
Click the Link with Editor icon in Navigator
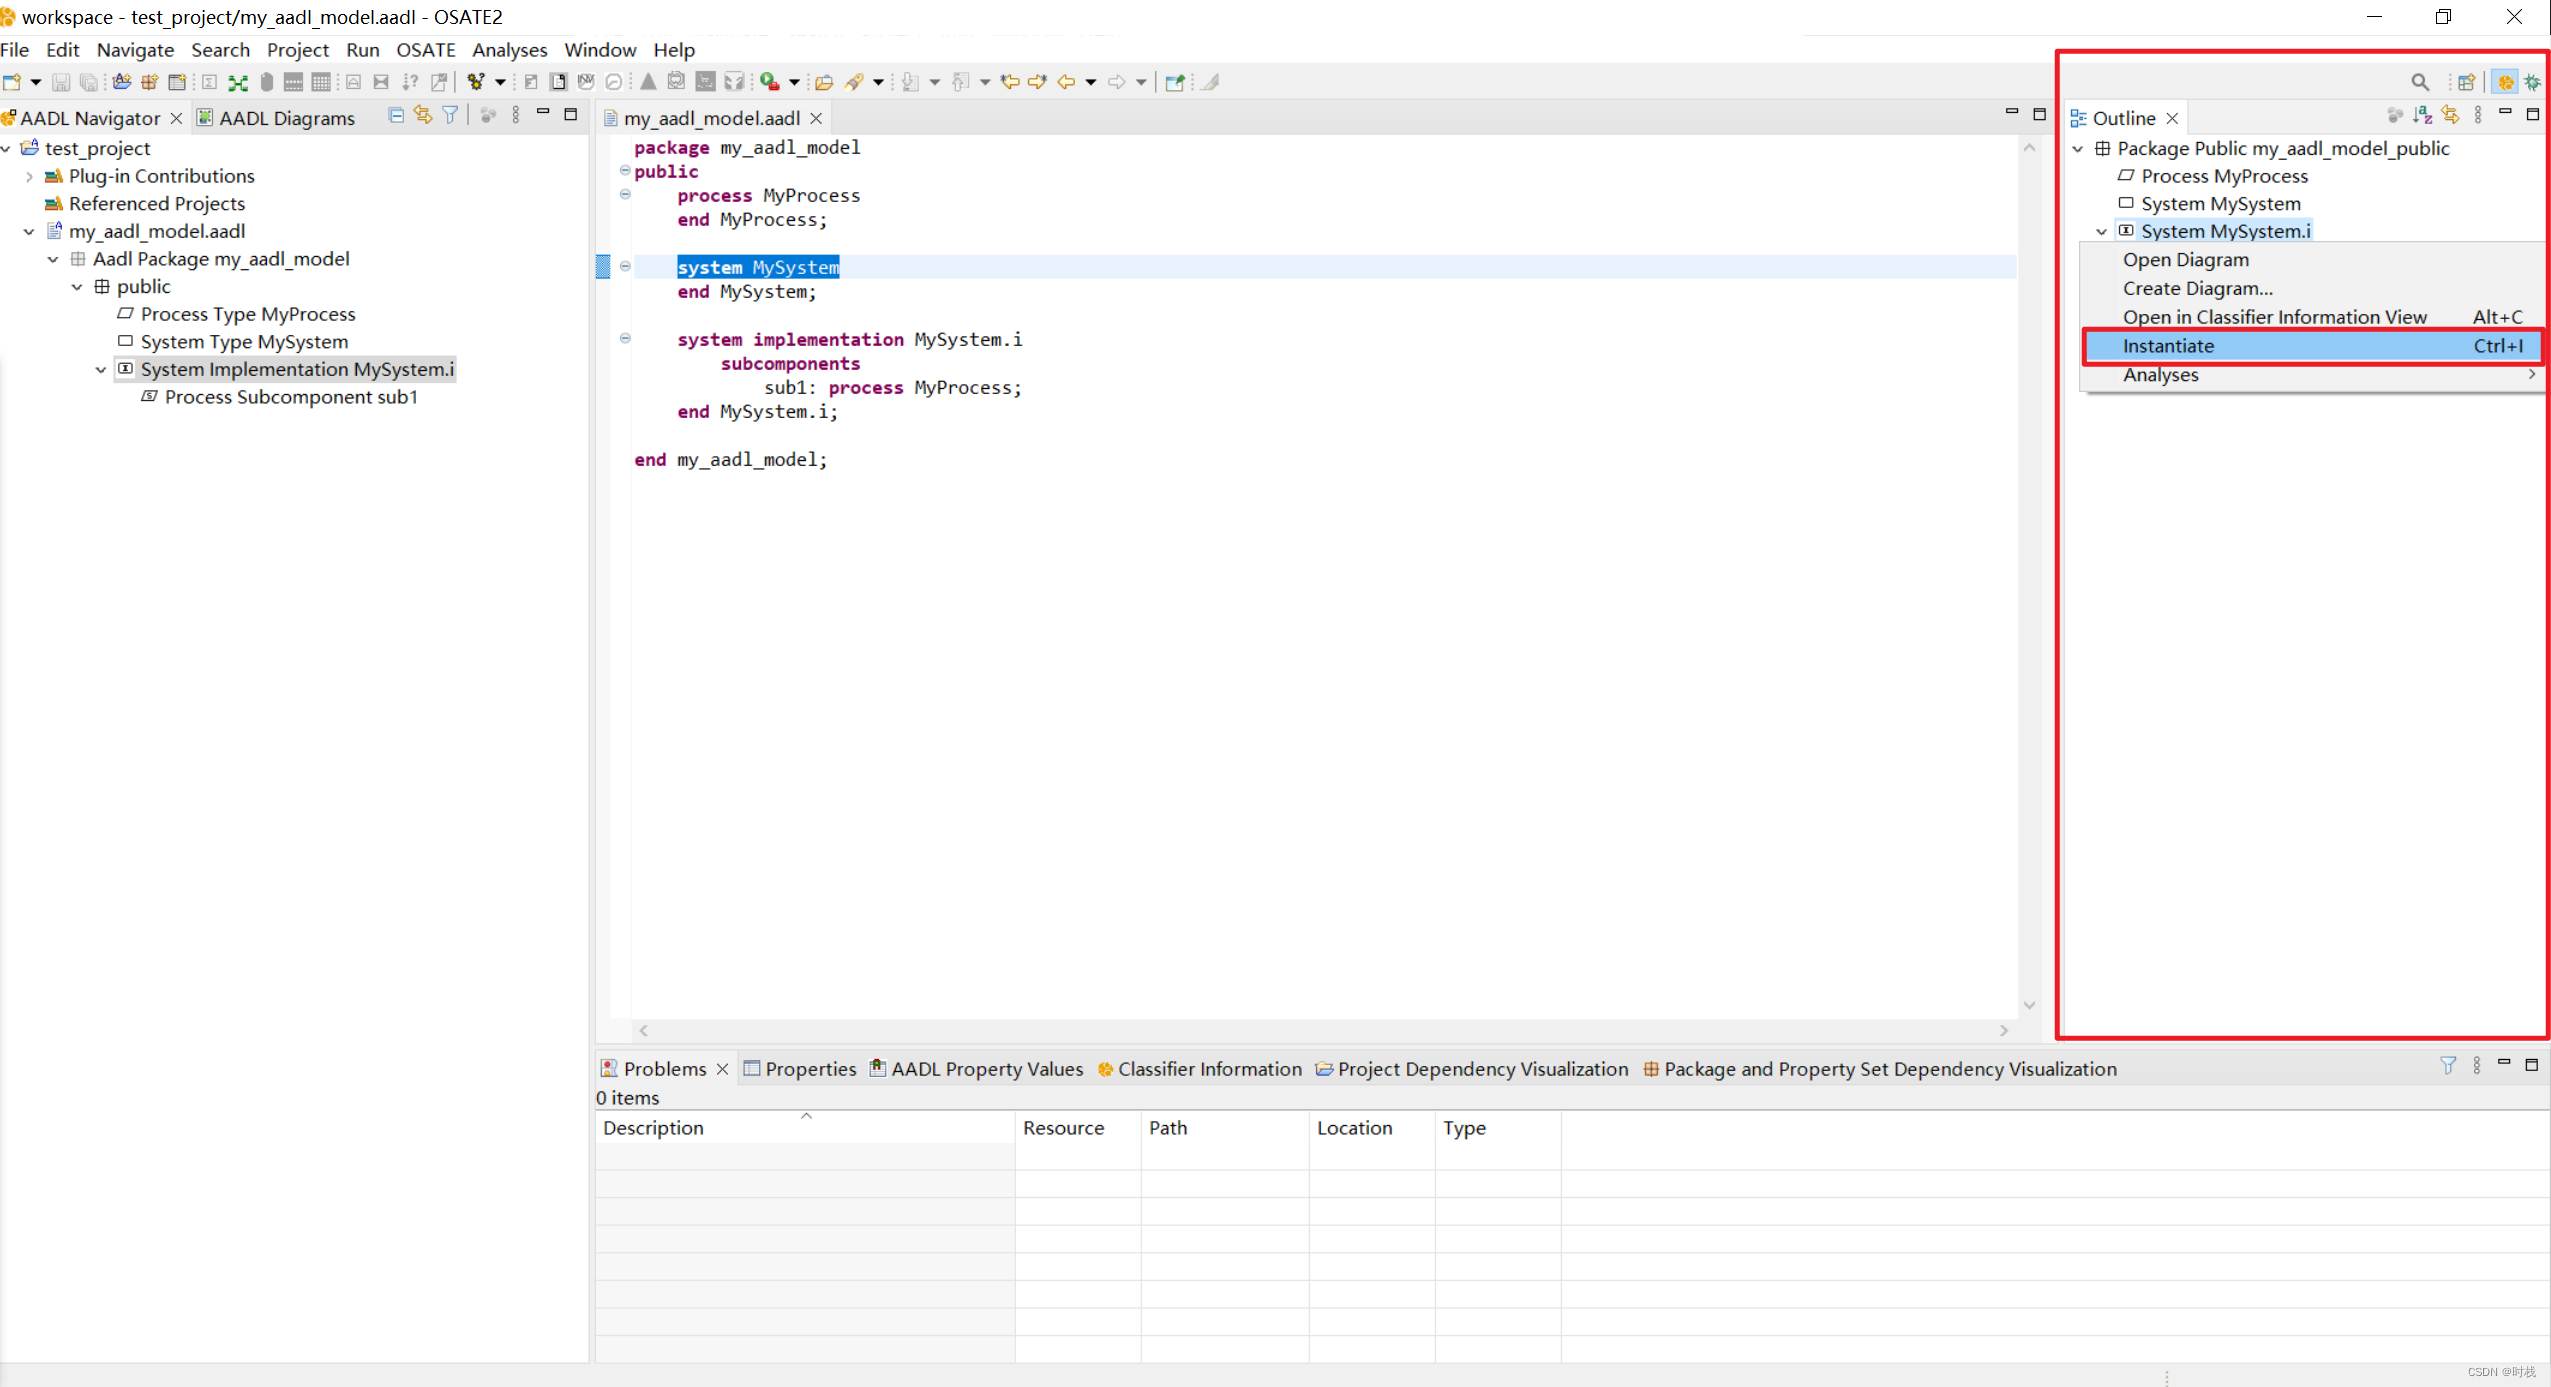click(x=423, y=116)
